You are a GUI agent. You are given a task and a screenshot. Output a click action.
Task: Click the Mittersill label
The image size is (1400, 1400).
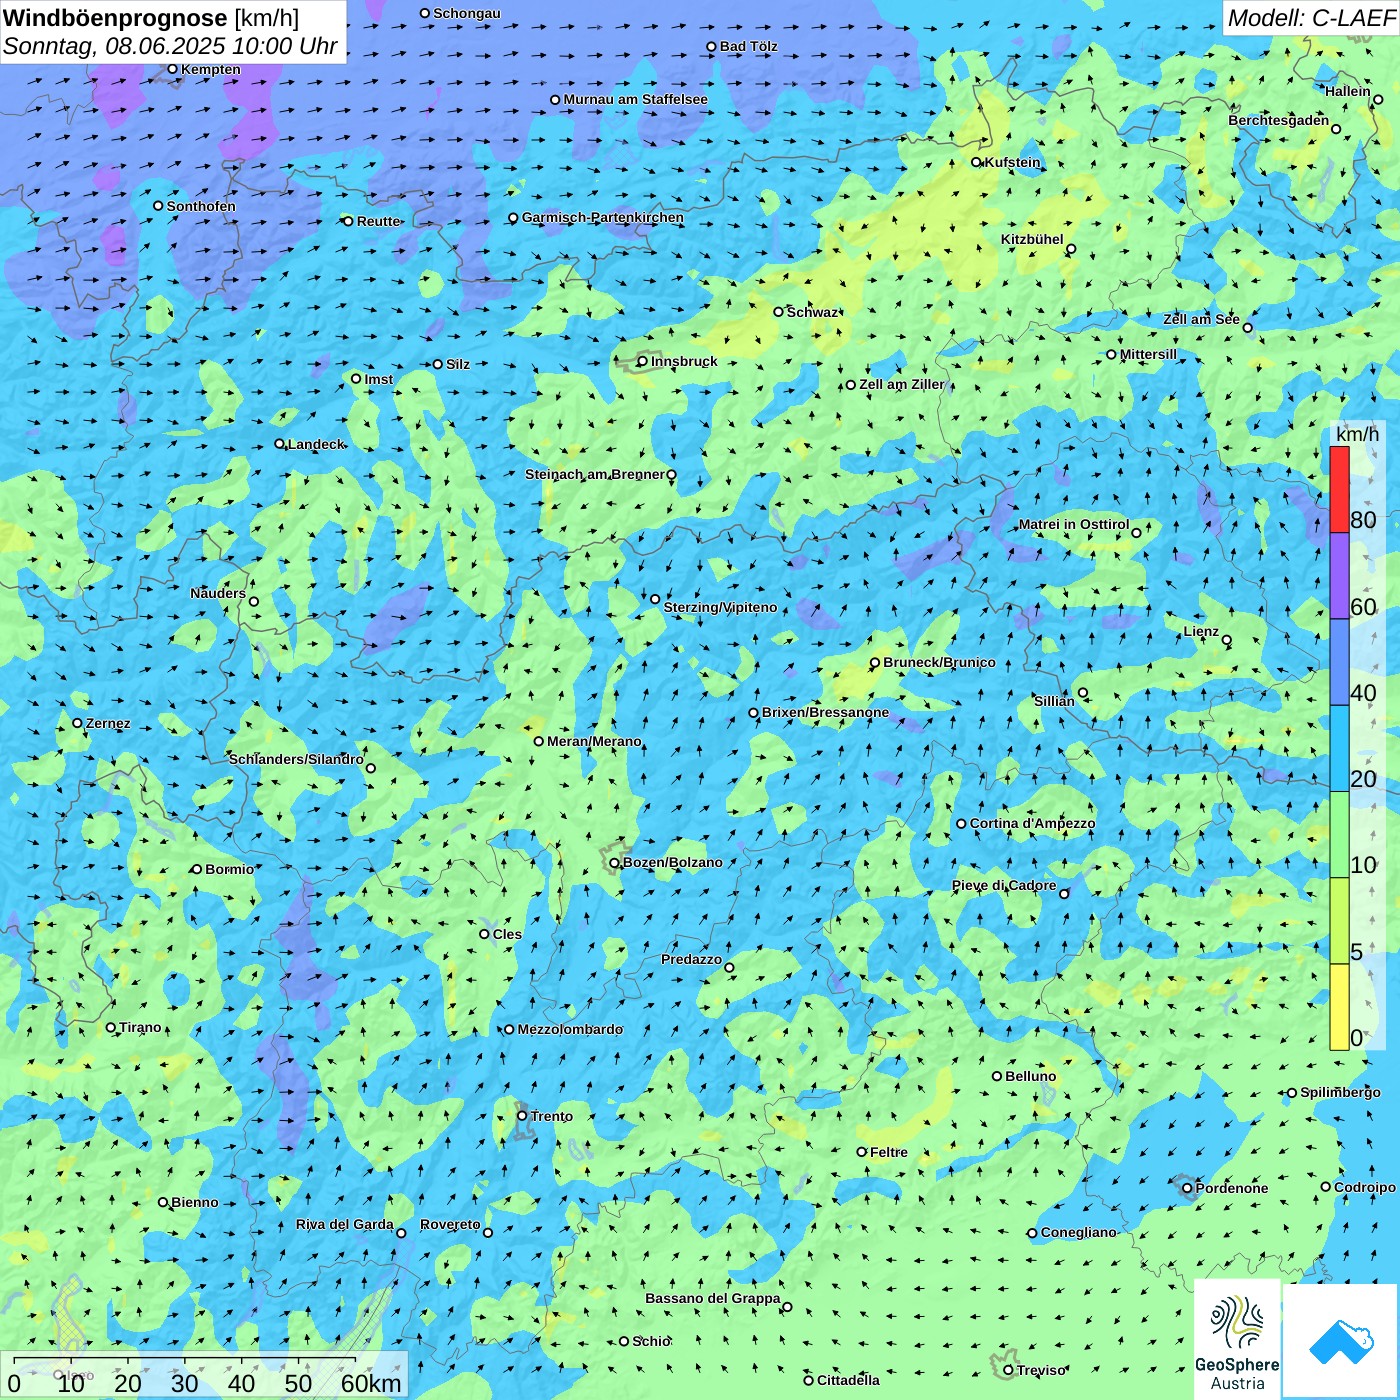click(x=1148, y=354)
